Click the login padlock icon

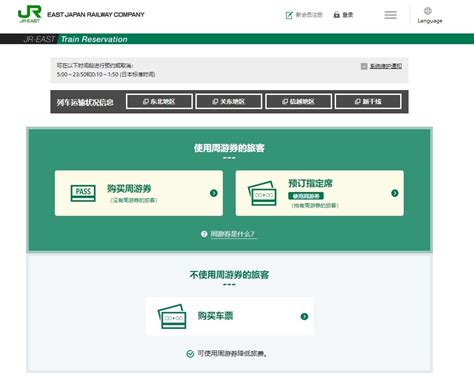(x=337, y=15)
